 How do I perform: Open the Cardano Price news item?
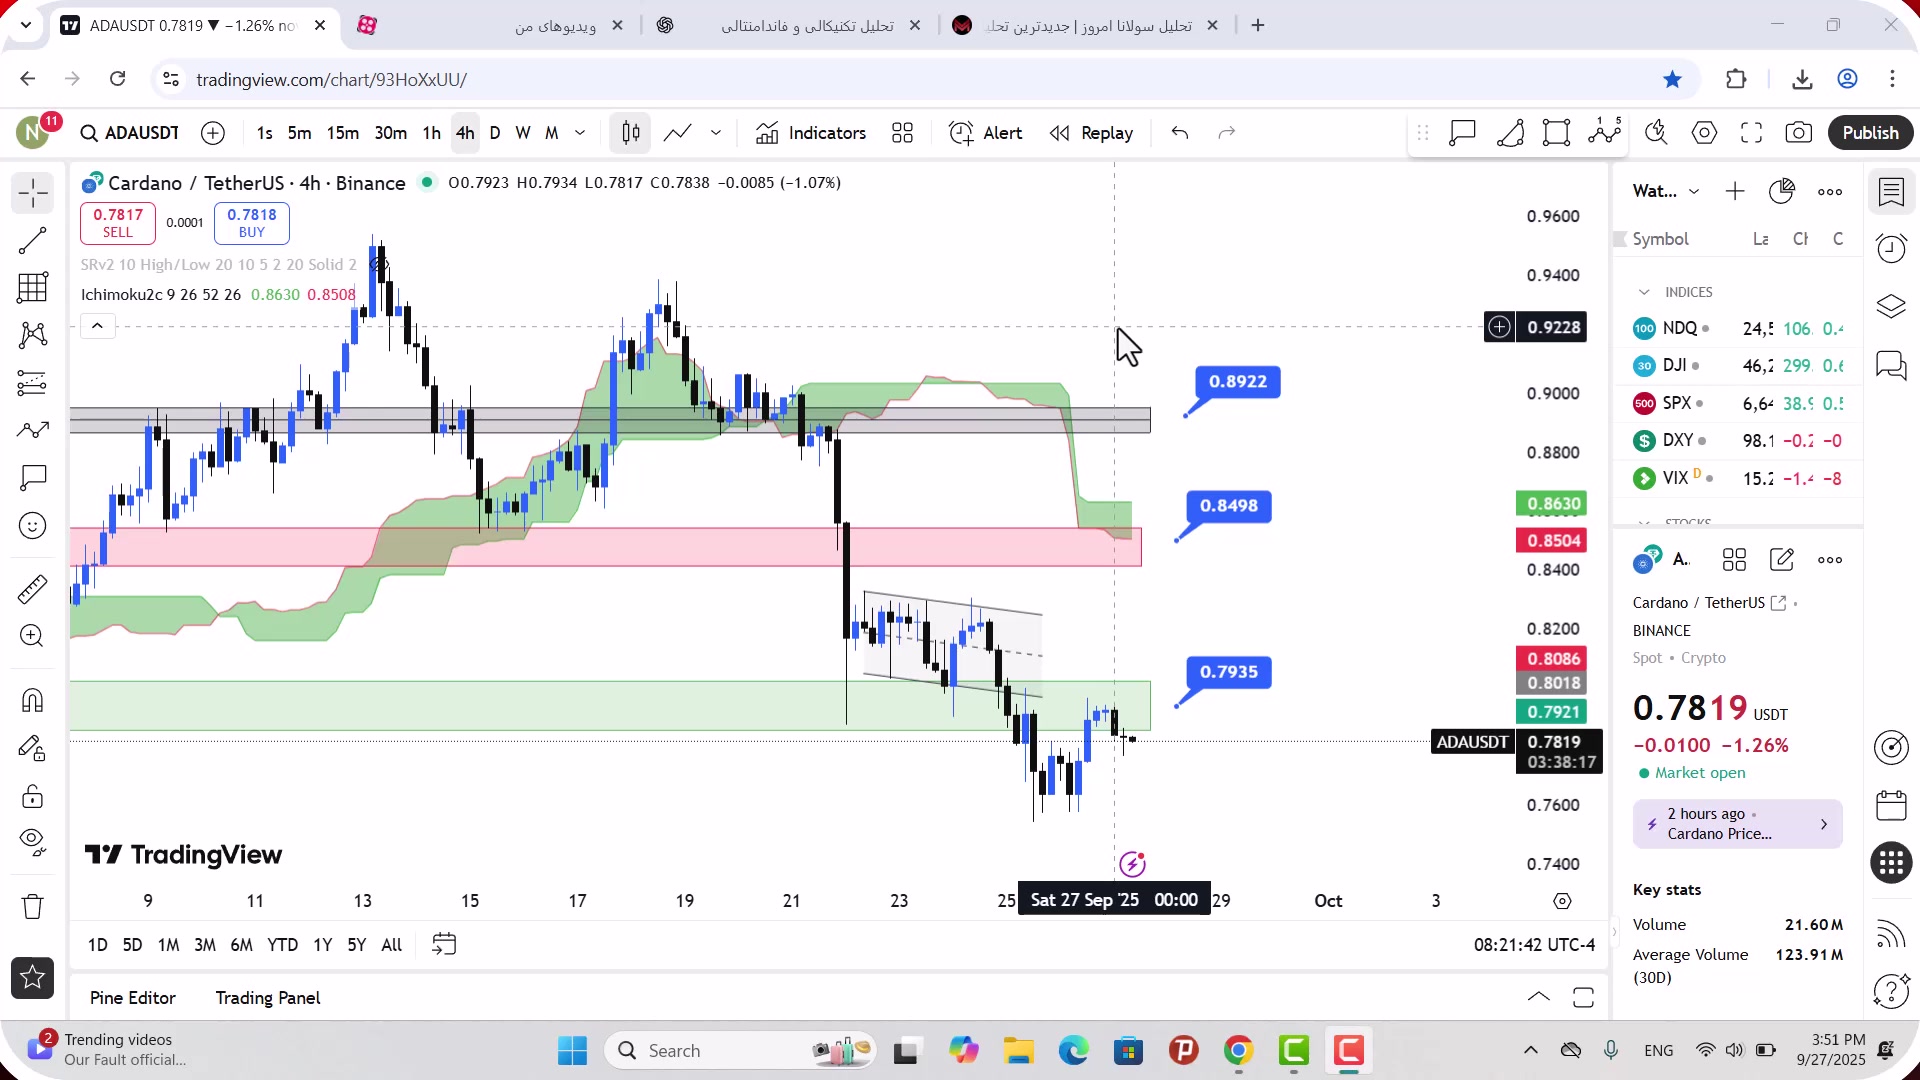[x=1738, y=824]
